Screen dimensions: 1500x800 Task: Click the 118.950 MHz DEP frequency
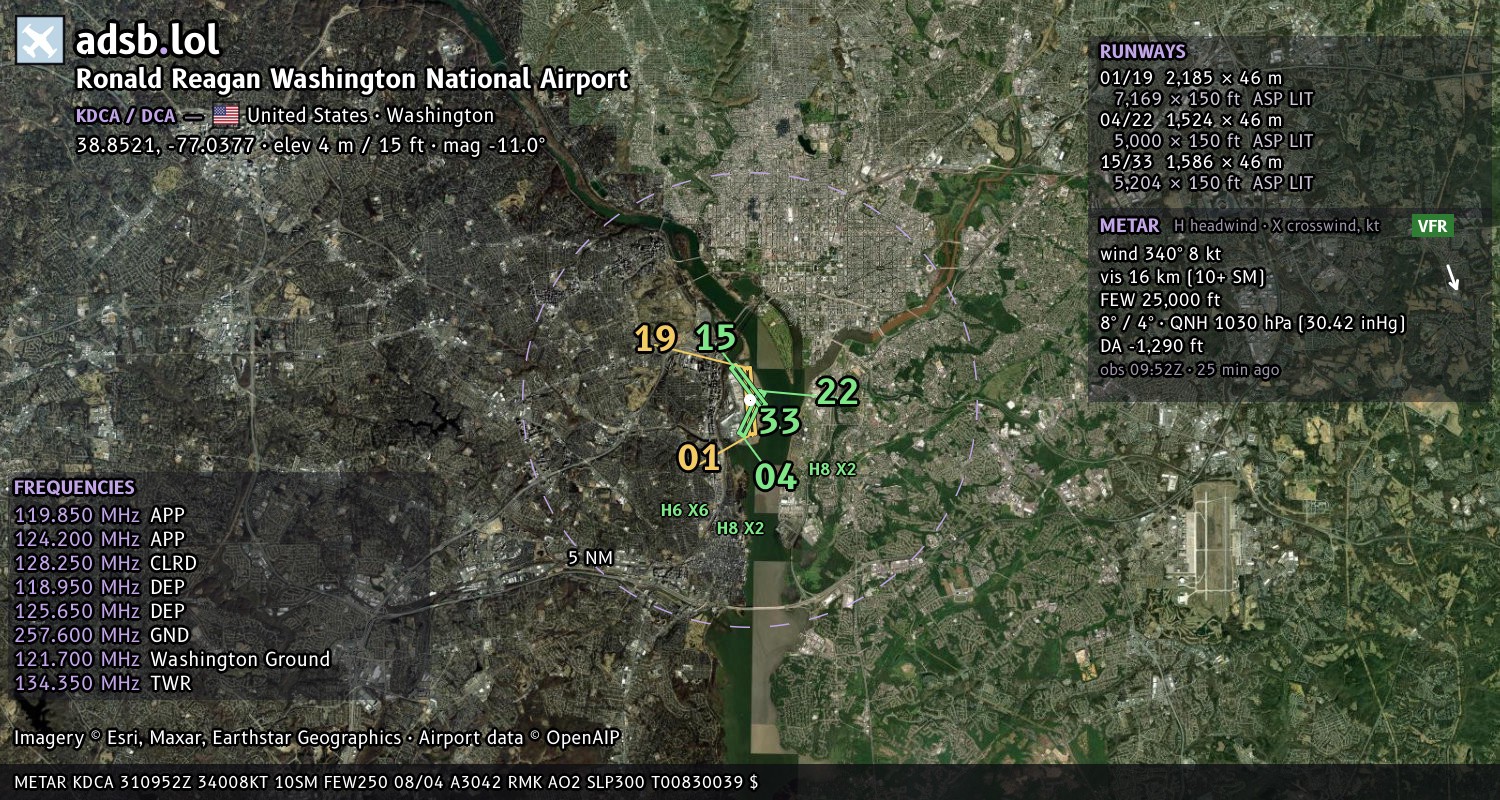pos(100,587)
